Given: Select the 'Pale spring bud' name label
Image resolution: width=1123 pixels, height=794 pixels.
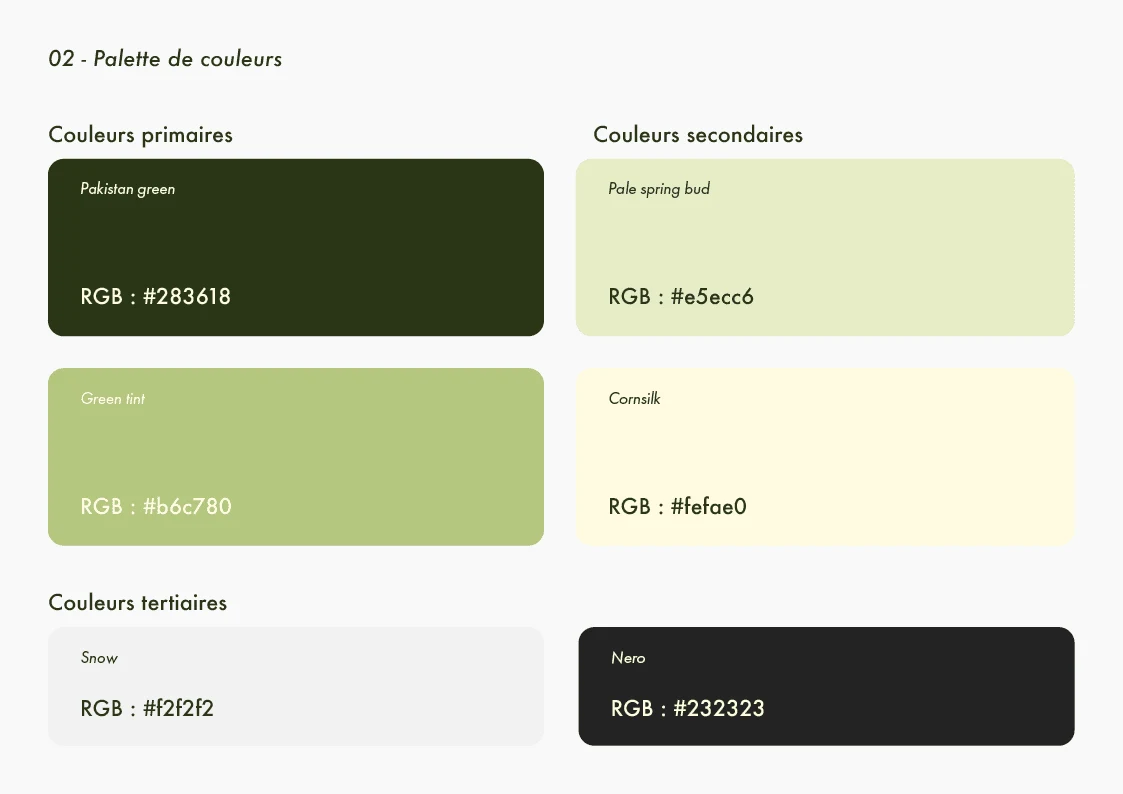Looking at the screenshot, I should [x=659, y=189].
